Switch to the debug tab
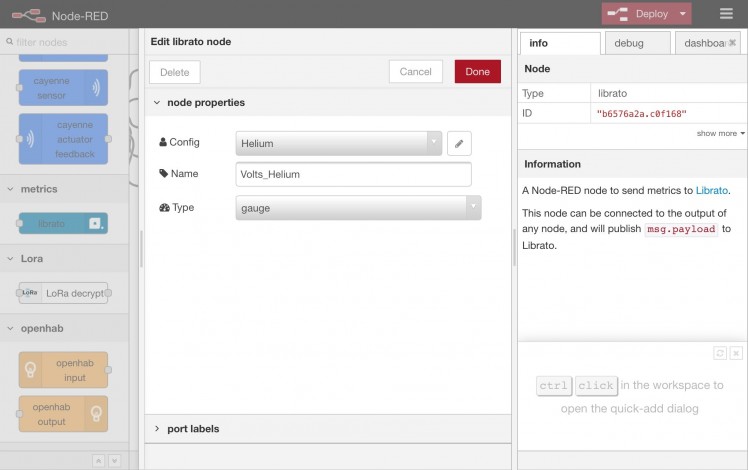 [638, 43]
